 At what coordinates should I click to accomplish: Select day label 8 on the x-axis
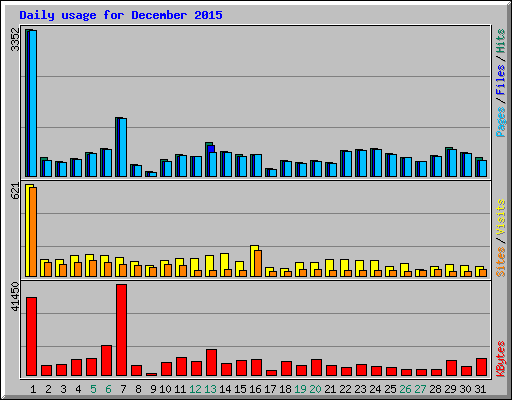click(138, 389)
